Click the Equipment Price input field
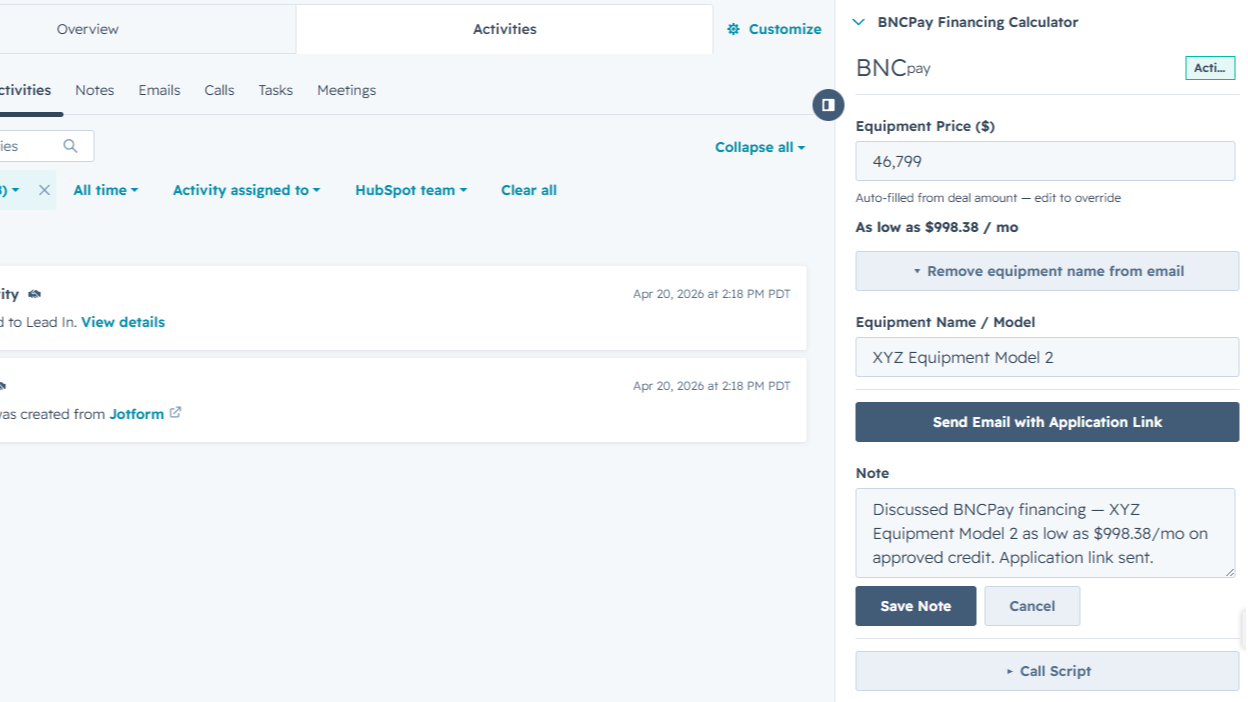 tap(1045, 161)
